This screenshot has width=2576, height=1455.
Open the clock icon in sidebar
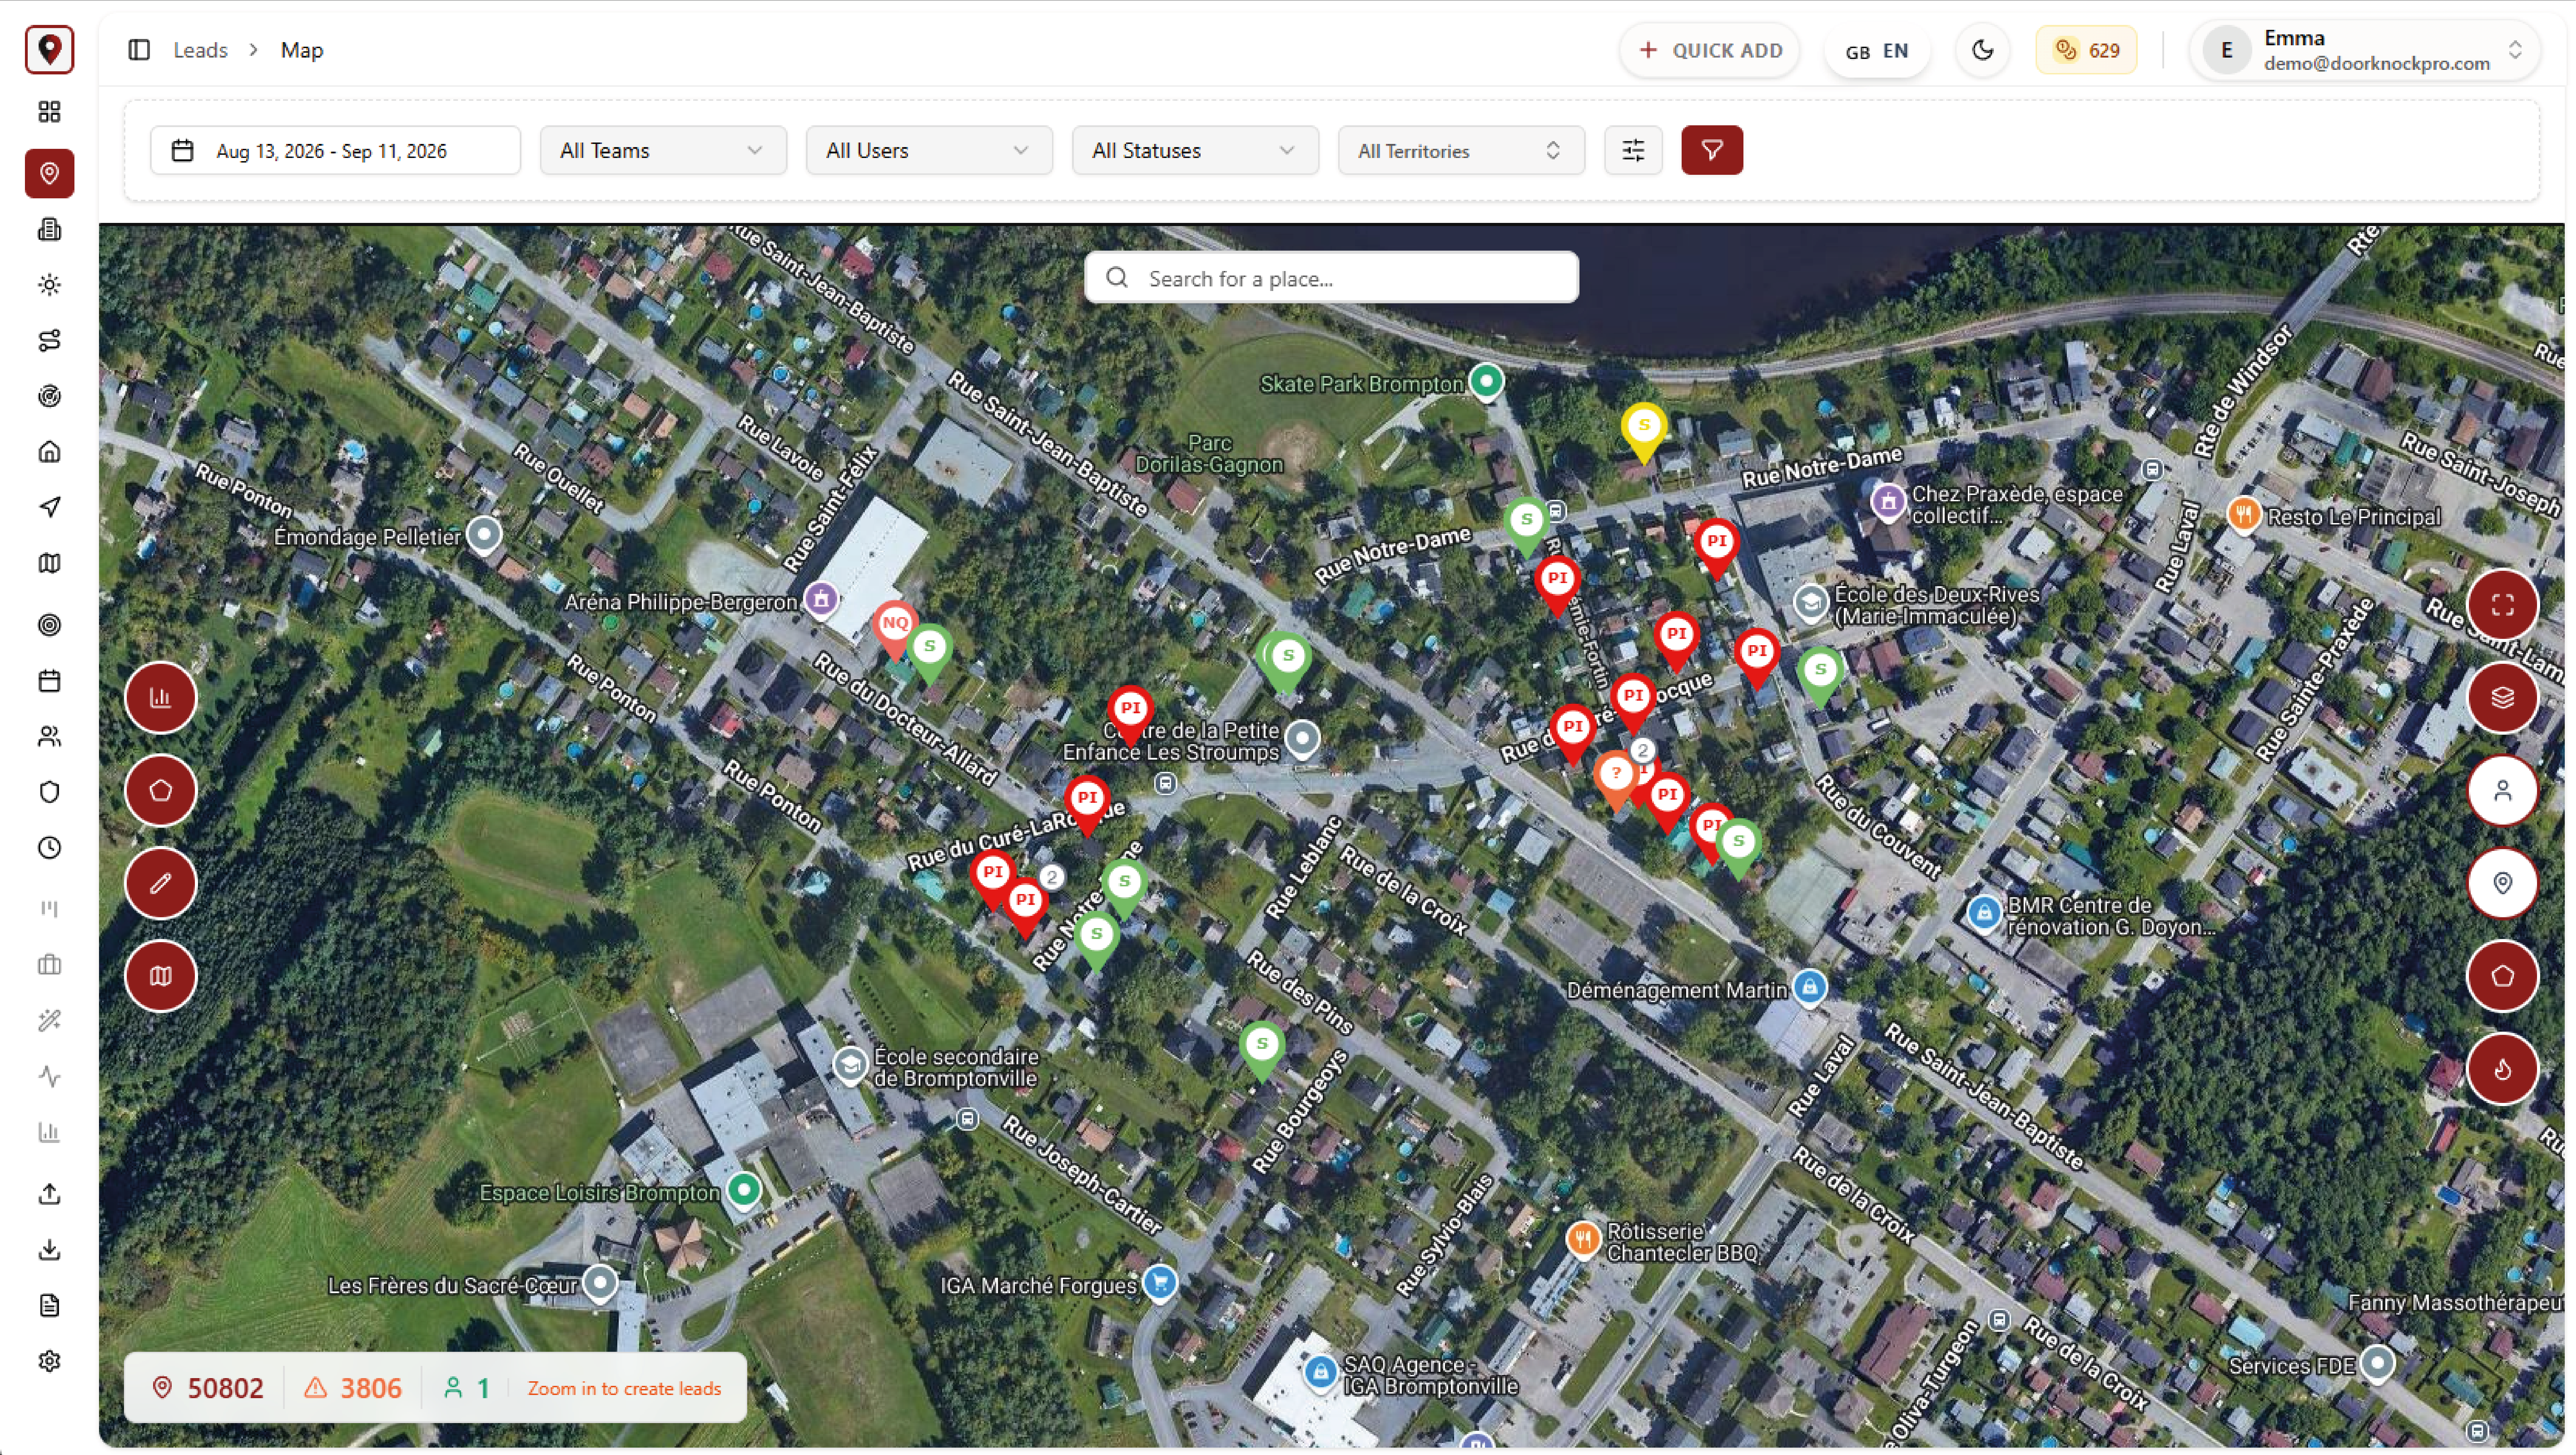point(49,848)
